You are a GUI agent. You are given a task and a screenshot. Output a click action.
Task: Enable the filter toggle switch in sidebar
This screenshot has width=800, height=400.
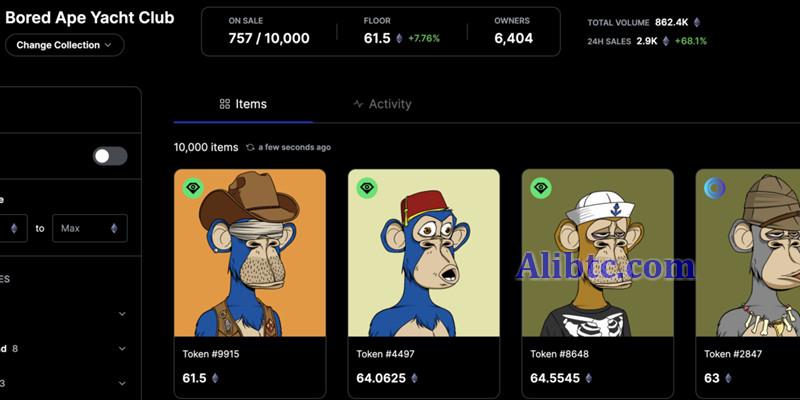coord(110,156)
